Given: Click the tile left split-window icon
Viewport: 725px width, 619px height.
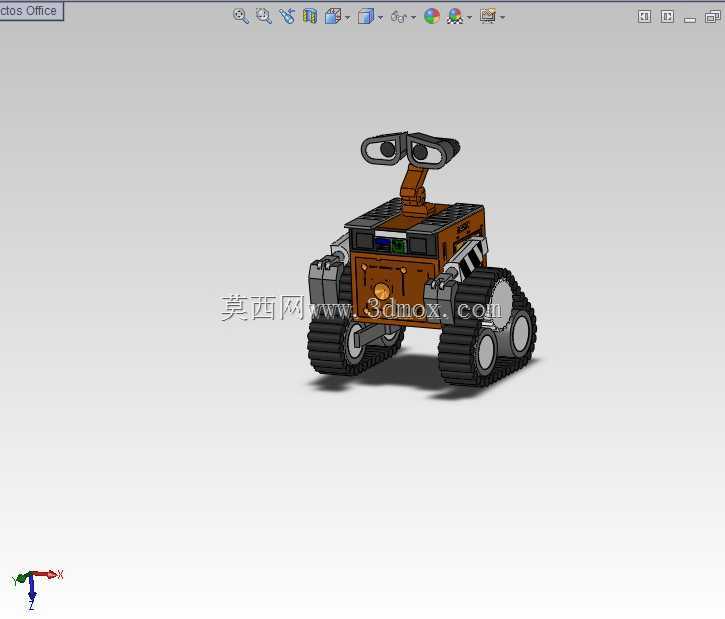Looking at the screenshot, I should coord(644,17).
